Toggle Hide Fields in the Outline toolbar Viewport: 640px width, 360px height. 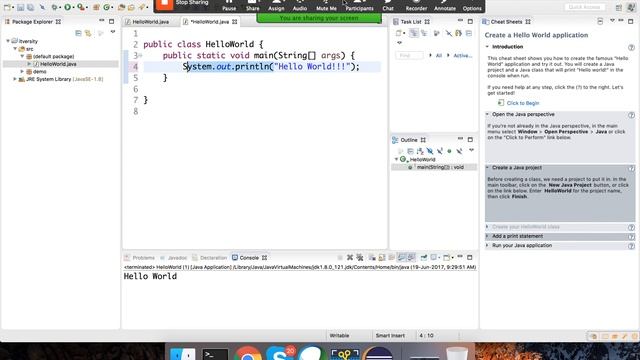[x=430, y=151]
